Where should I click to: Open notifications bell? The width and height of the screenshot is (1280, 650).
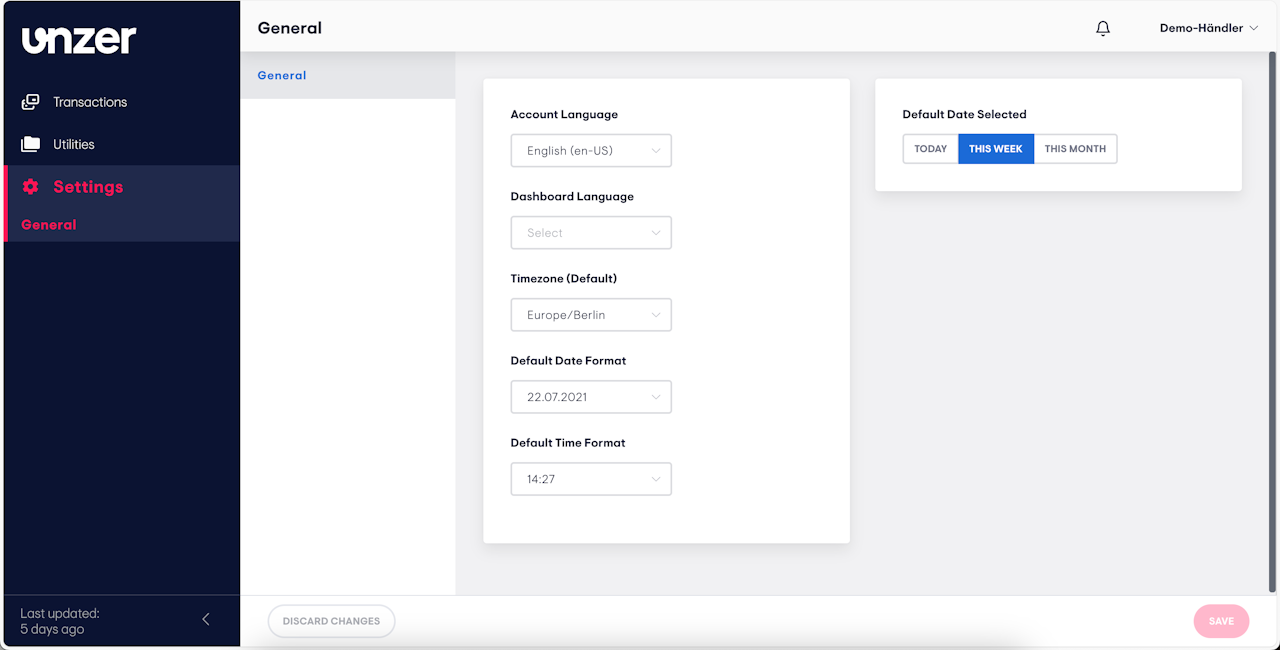1103,28
